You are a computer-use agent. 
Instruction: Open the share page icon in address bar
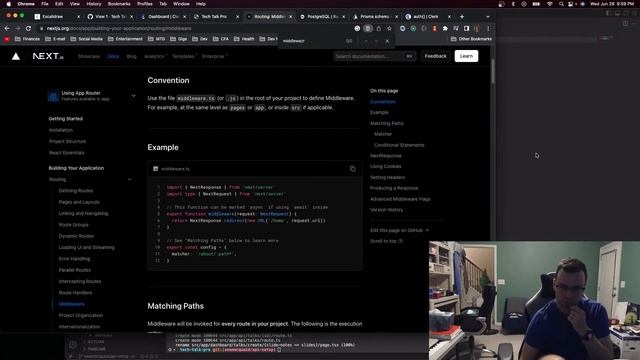click(378, 29)
